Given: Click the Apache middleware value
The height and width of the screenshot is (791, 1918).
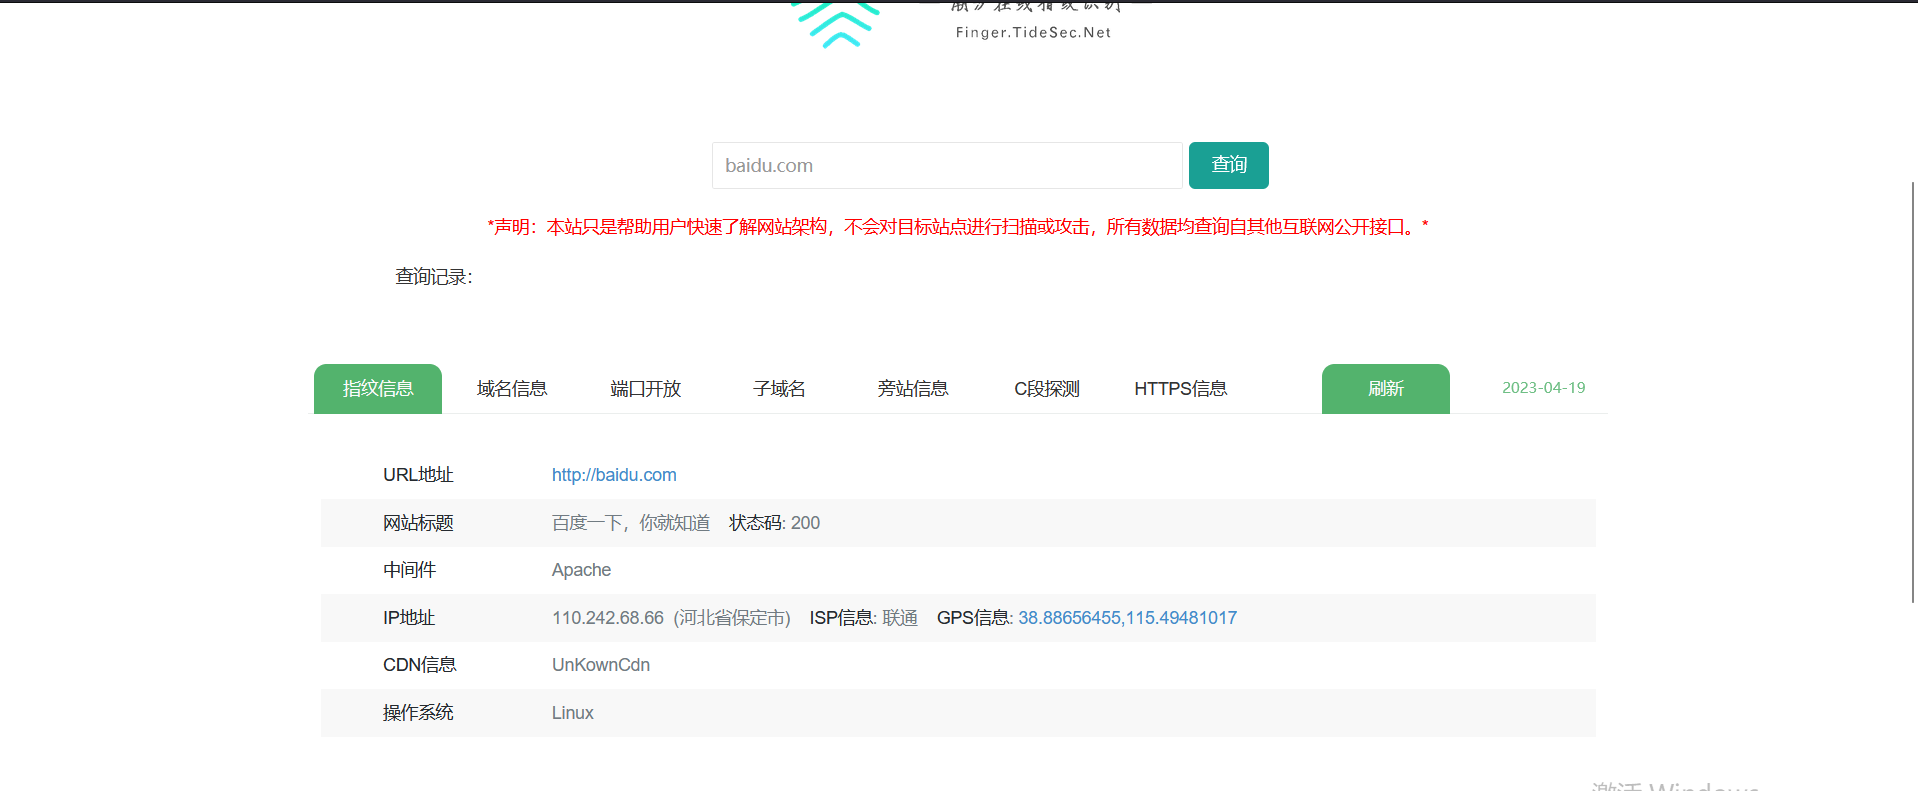Looking at the screenshot, I should [x=581, y=570].
